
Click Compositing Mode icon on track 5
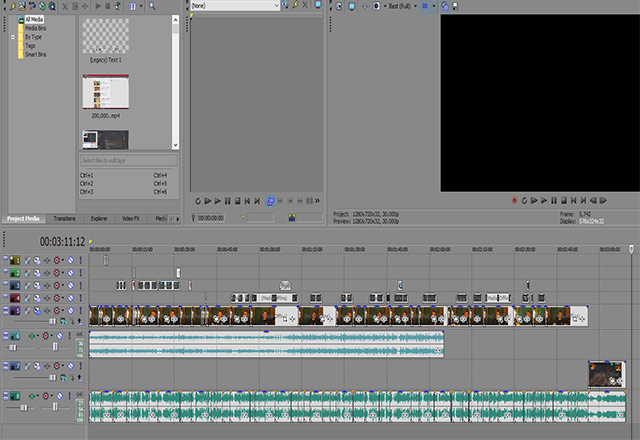(63, 322)
